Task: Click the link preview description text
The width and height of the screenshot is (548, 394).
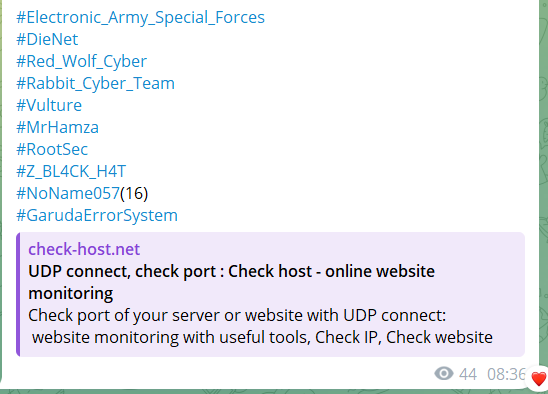Action: point(261,326)
